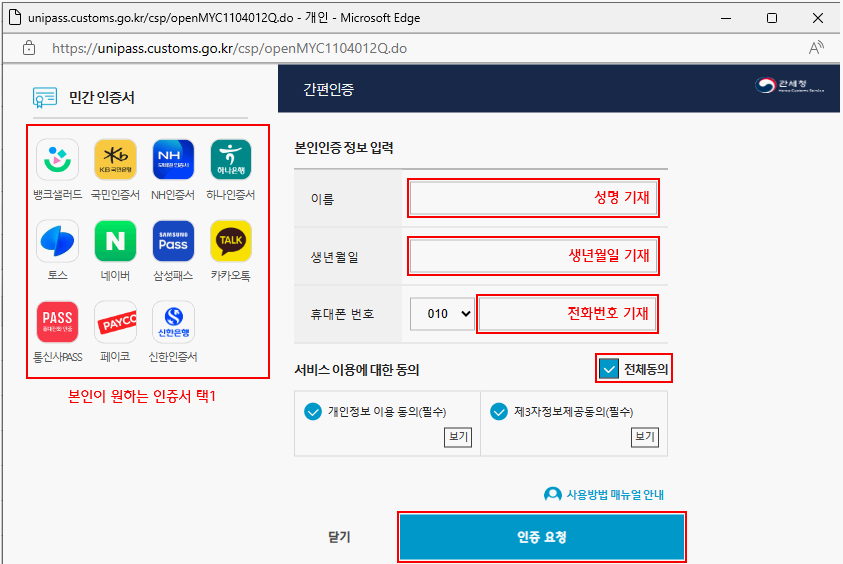Open the read aloud icon in the address bar
Screen dimensions: 843x564
pos(816,48)
